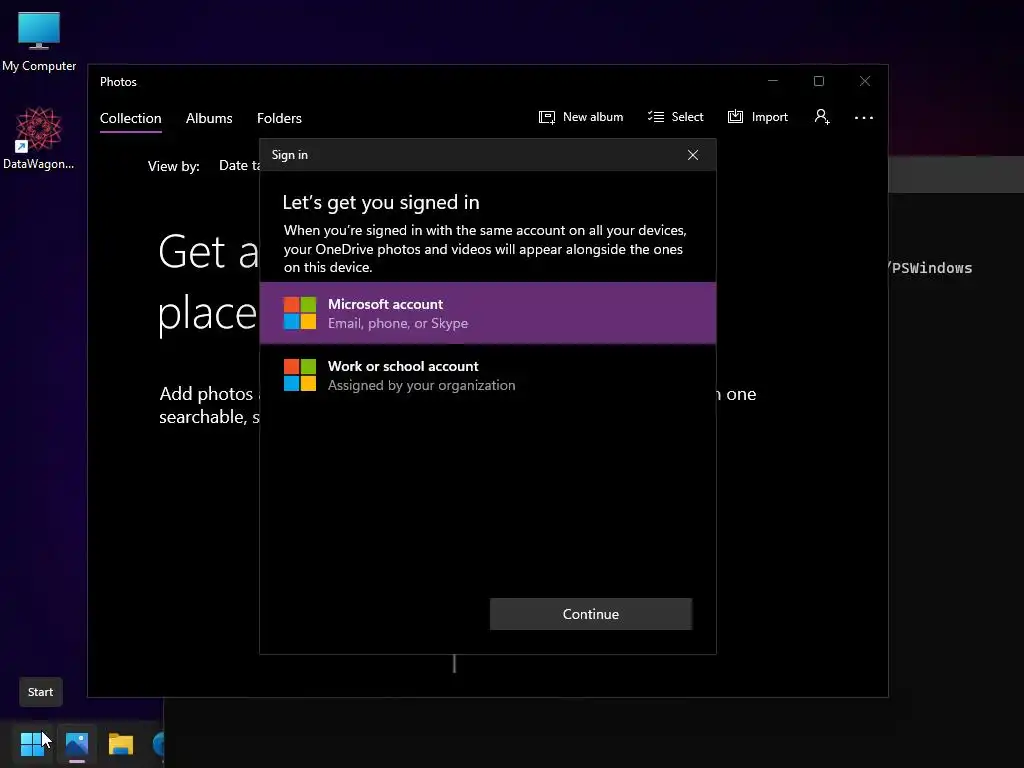Click the 'Let's get you signed in' heading
The height and width of the screenshot is (768, 1024).
pyautogui.click(x=381, y=202)
